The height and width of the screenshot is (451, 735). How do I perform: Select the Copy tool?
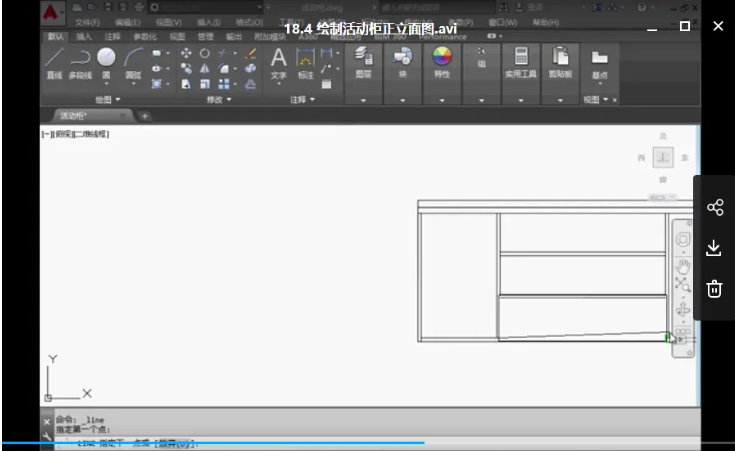(186, 68)
